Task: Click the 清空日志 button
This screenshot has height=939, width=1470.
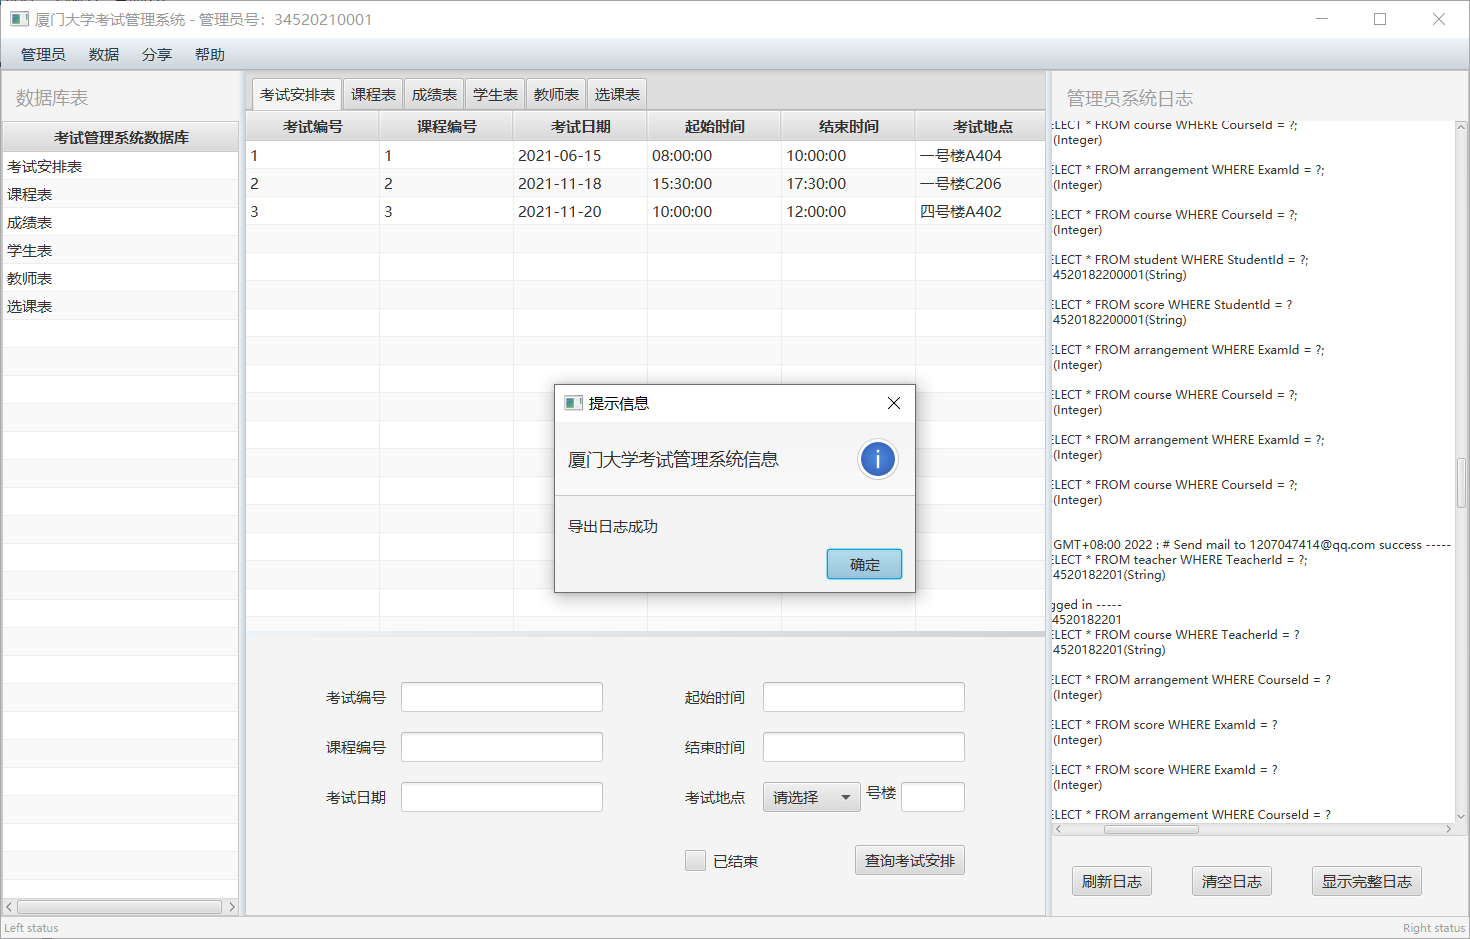Action: click(1231, 881)
